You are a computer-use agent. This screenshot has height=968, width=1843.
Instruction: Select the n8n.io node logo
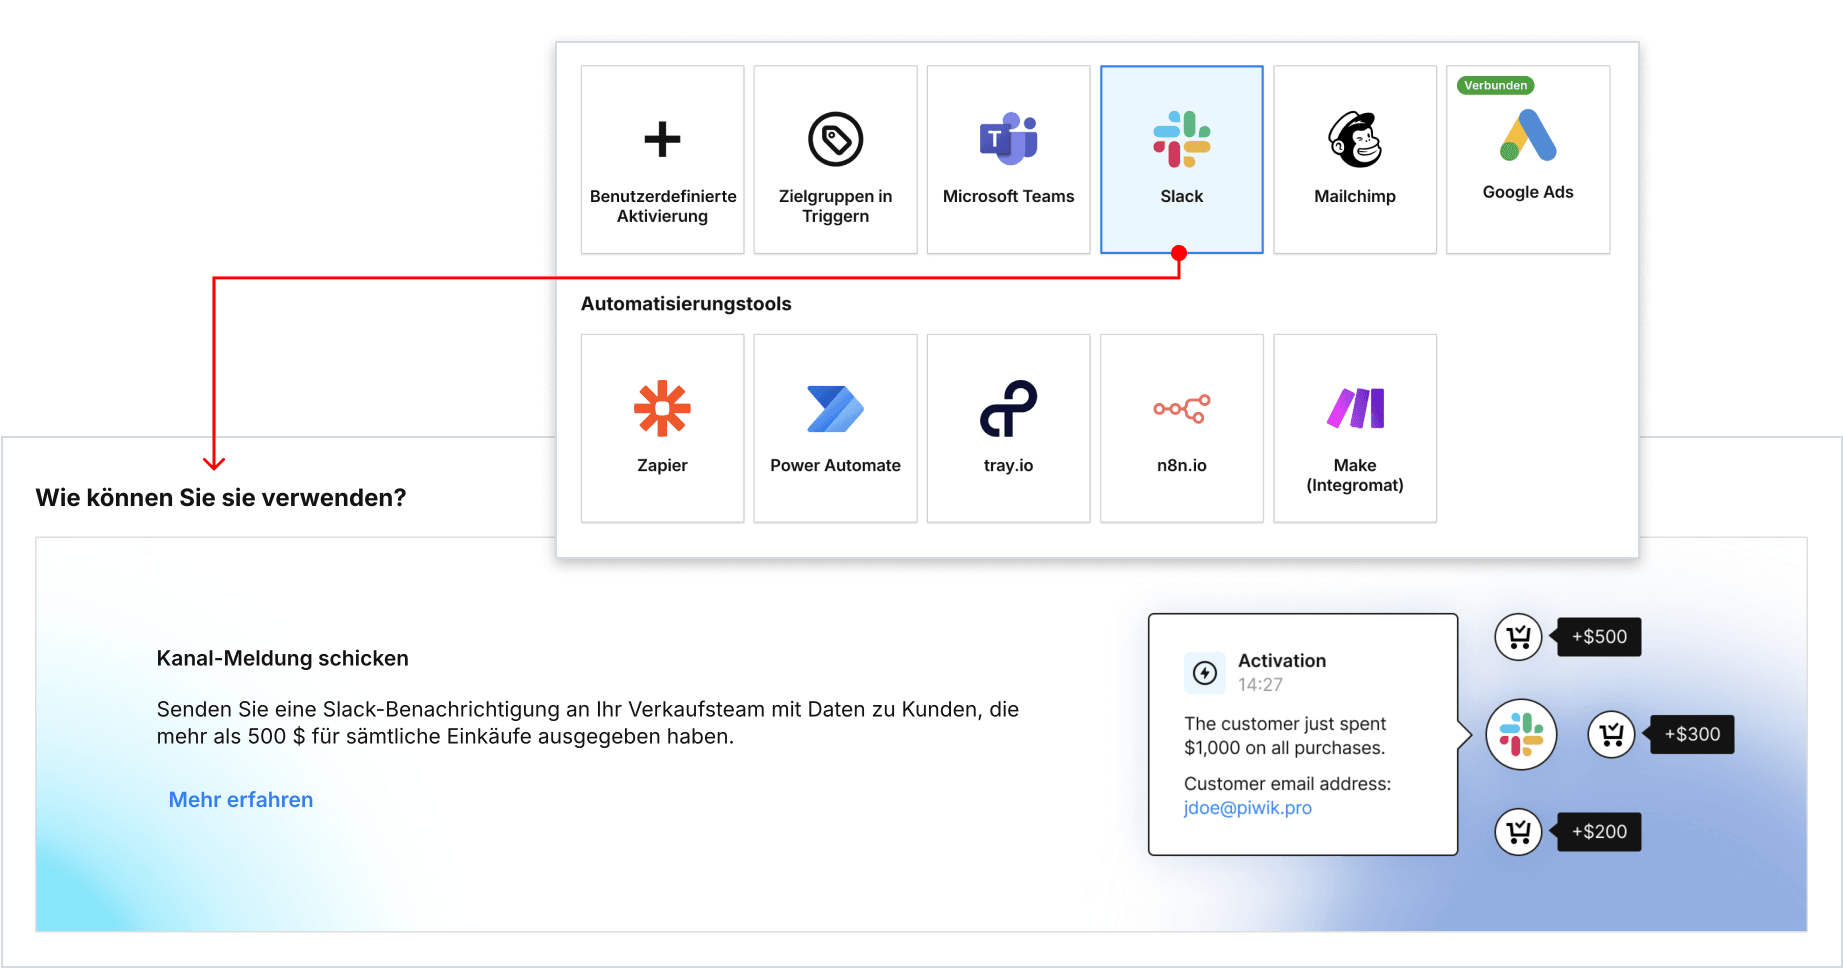pos(1181,408)
